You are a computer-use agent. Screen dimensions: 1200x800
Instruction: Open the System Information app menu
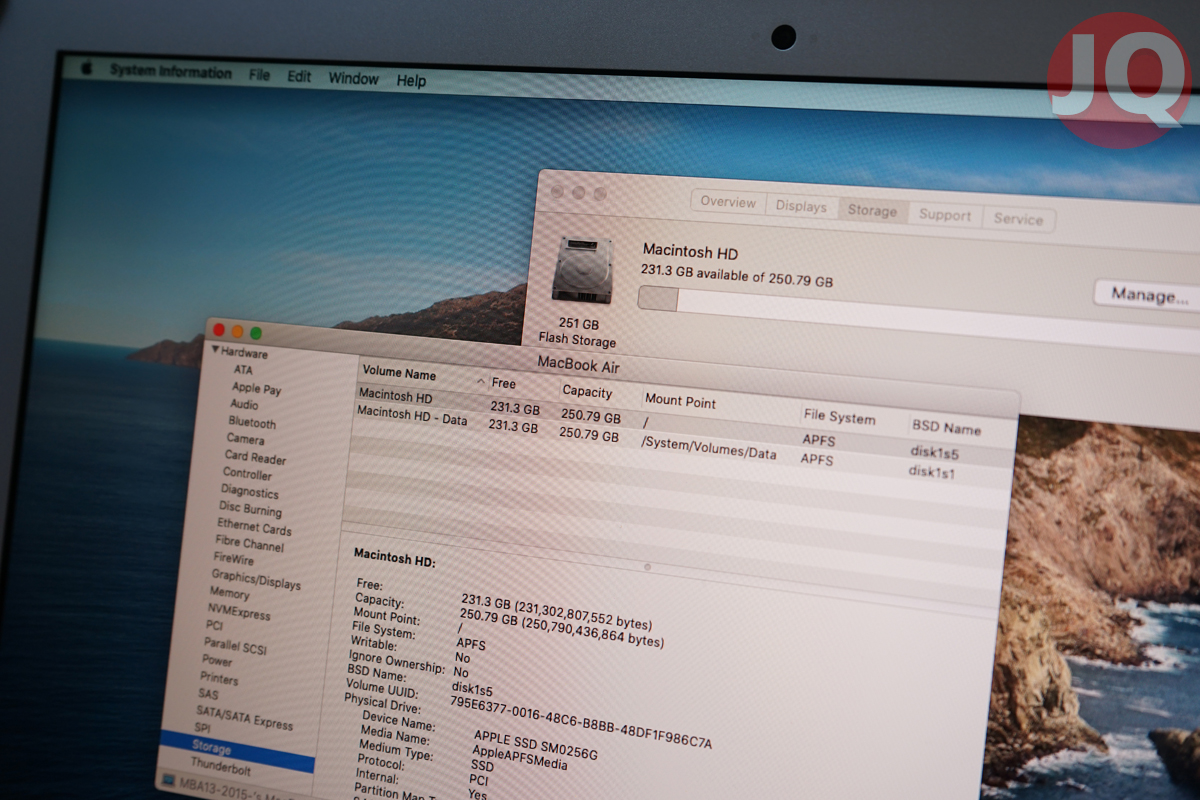[171, 72]
